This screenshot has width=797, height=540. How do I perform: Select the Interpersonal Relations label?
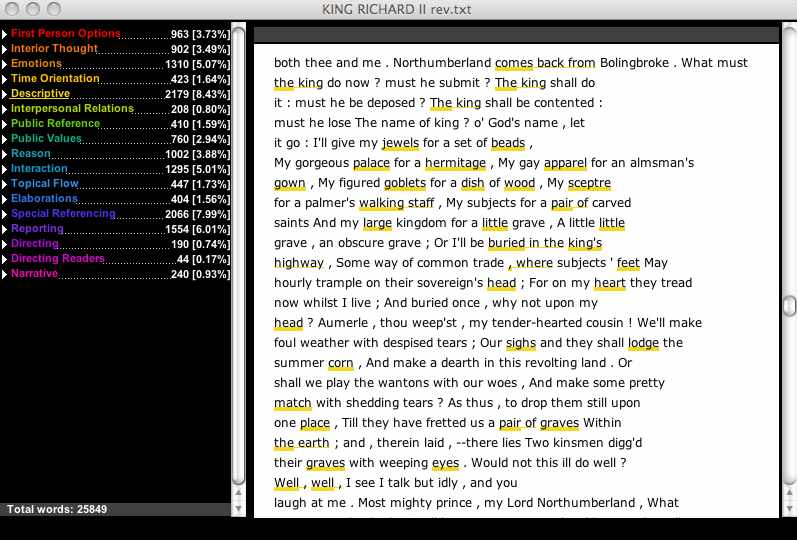pos(72,108)
